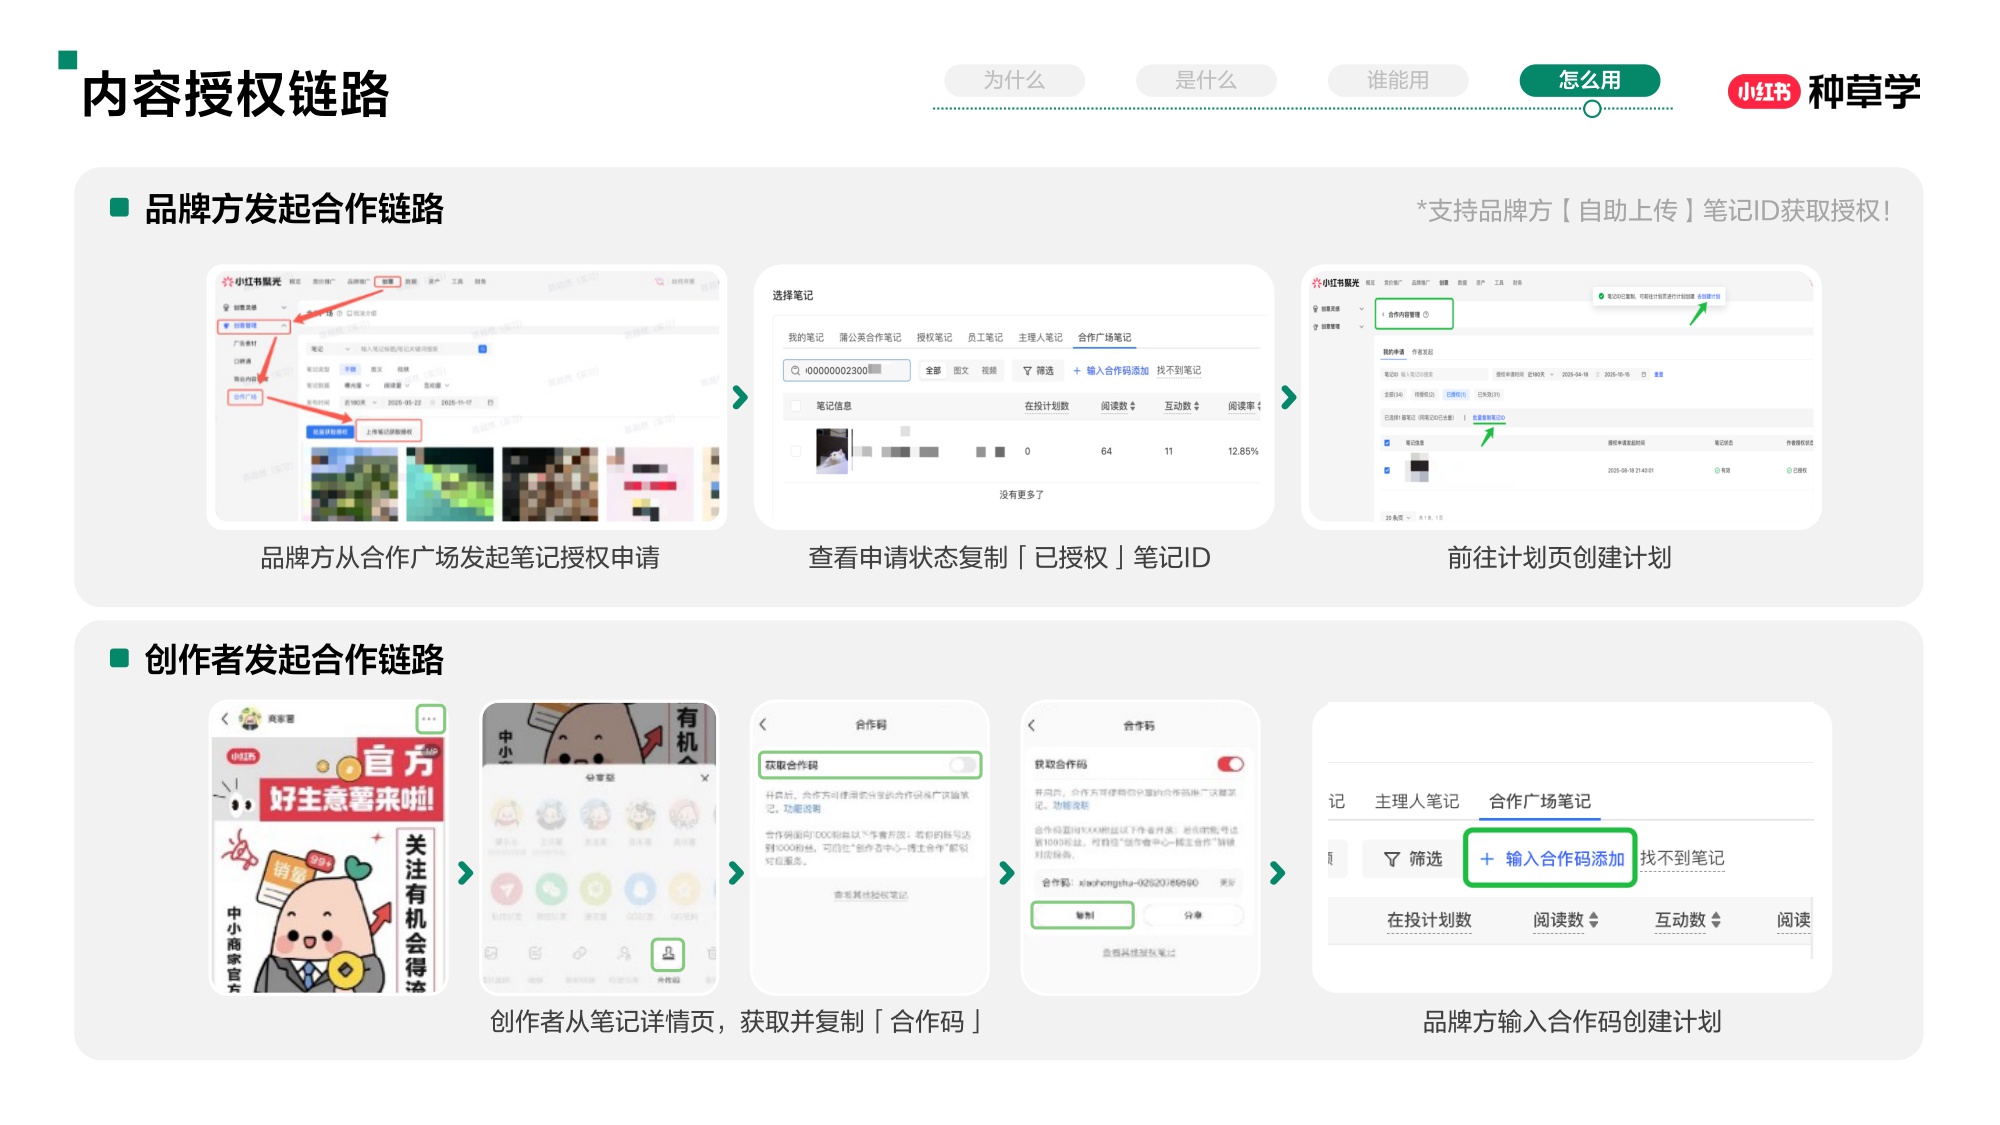The image size is (2000, 1125).
Task: Turn off the red 获取合作码 switch
Action: point(1230,764)
